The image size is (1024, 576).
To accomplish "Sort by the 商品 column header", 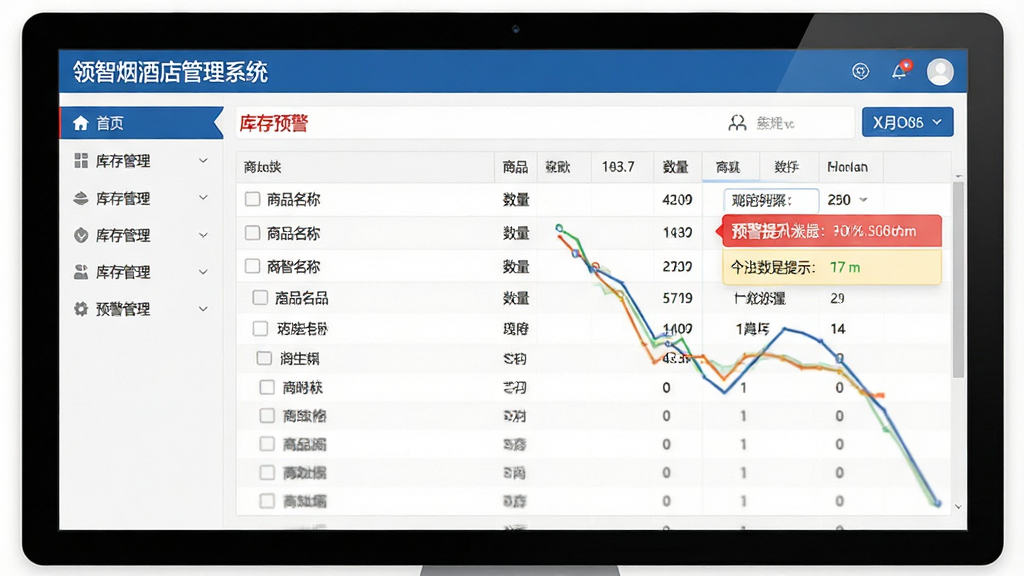I will pos(515,167).
